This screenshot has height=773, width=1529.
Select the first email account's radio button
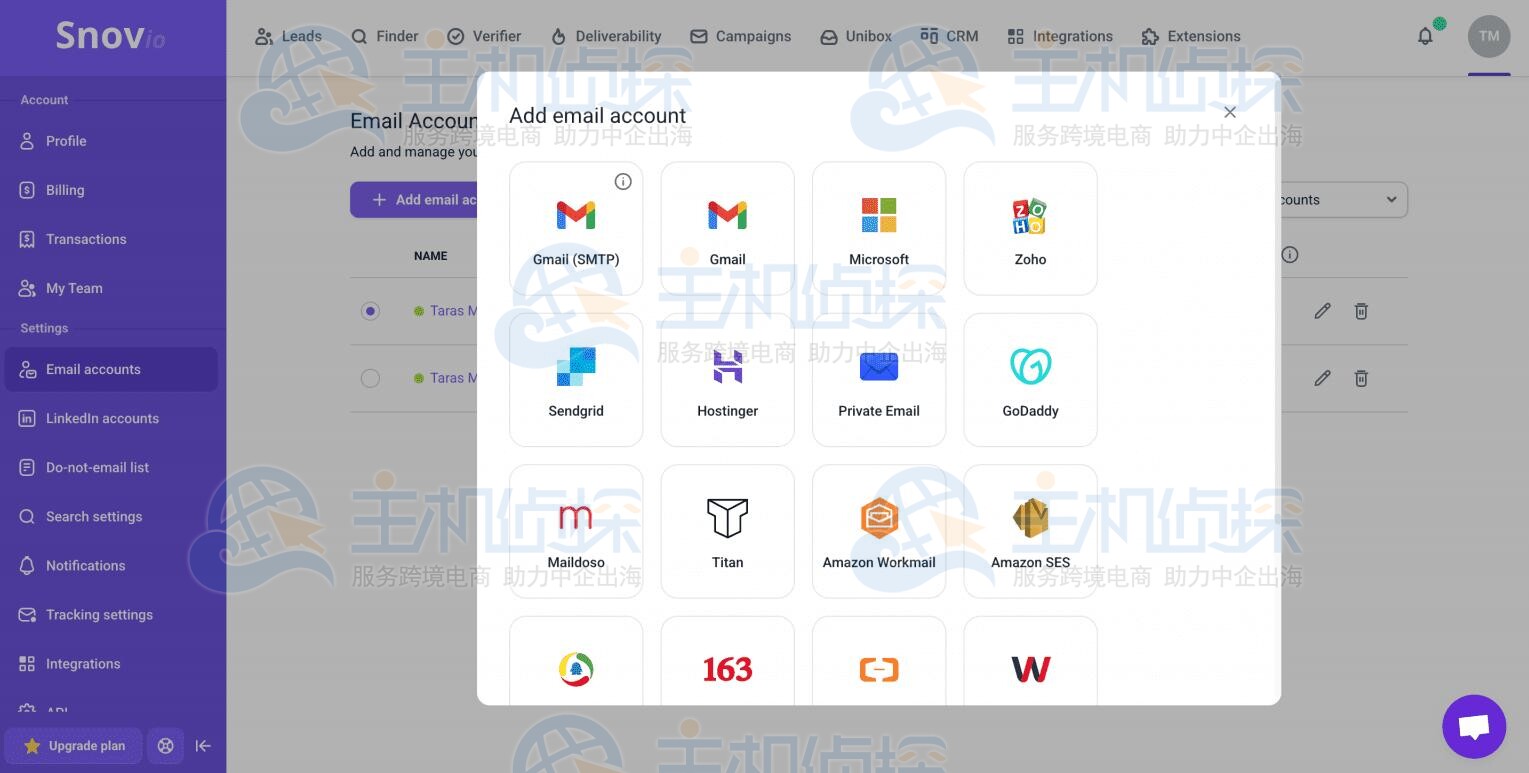[x=371, y=311]
